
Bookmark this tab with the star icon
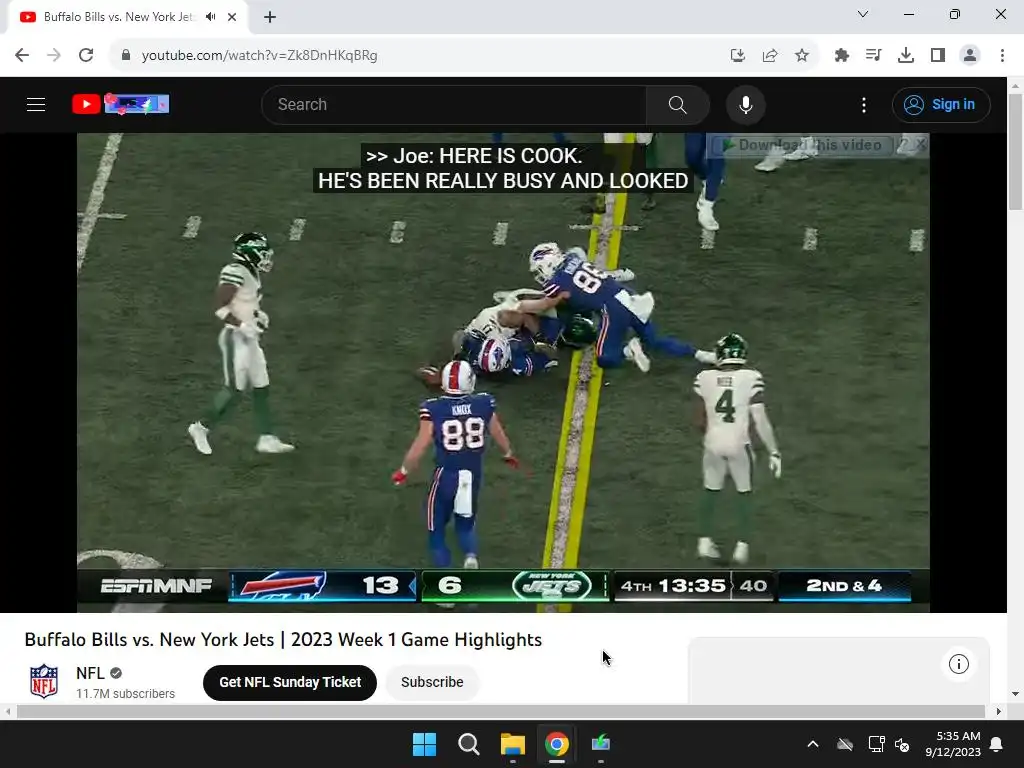click(802, 56)
